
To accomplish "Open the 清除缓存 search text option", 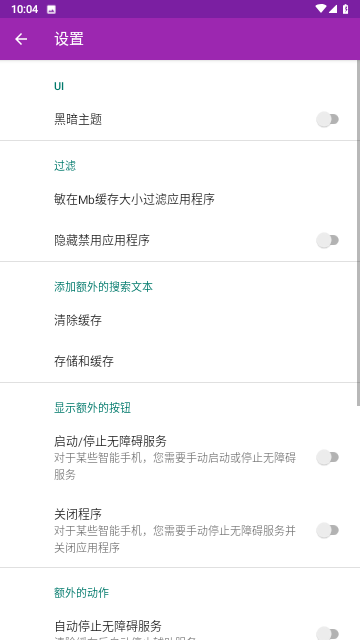I will click(180, 320).
